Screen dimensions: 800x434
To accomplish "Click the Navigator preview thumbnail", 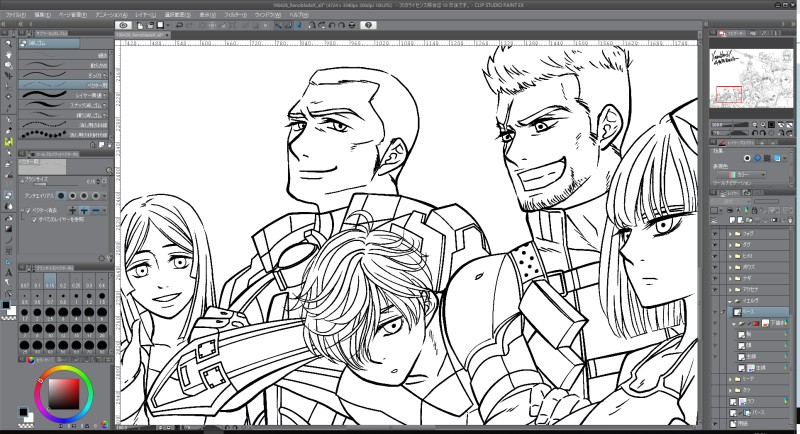I will point(752,78).
